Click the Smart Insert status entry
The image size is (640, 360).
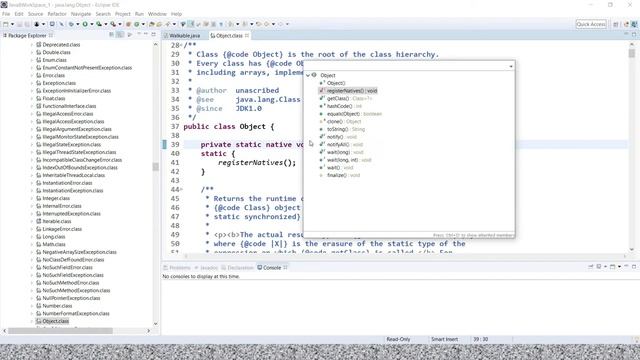444,339
